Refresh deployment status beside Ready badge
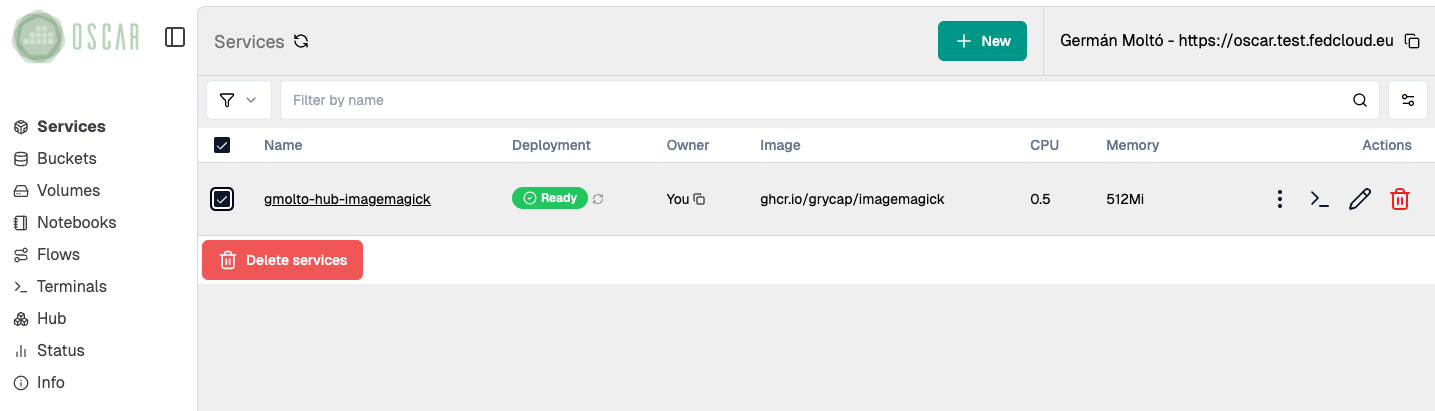This screenshot has width=1435, height=411. coord(598,199)
